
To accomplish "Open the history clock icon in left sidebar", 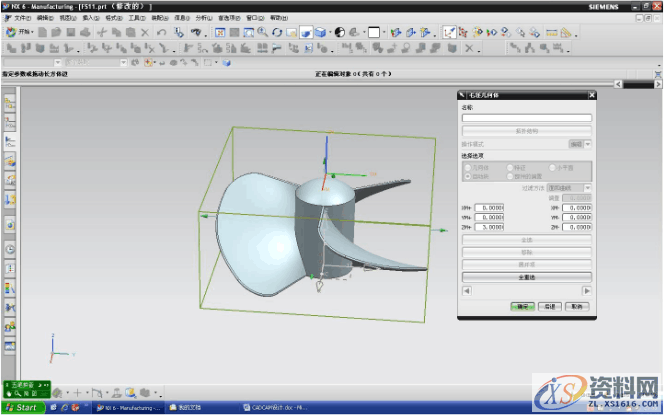I will 10,247.
